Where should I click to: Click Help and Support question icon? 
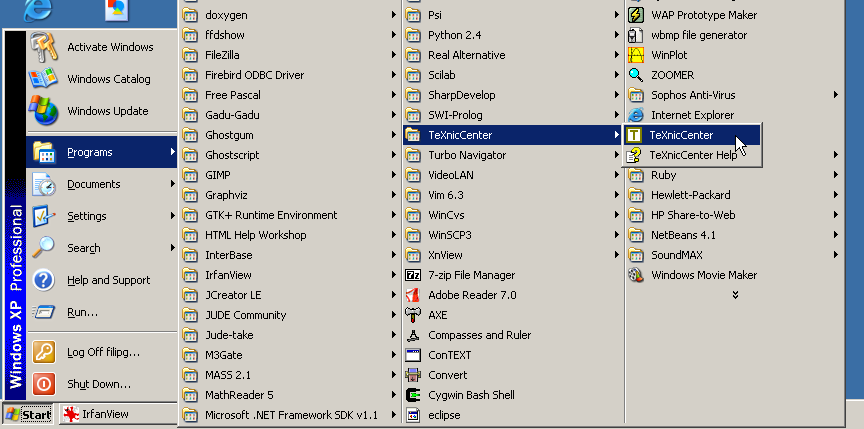[x=44, y=280]
